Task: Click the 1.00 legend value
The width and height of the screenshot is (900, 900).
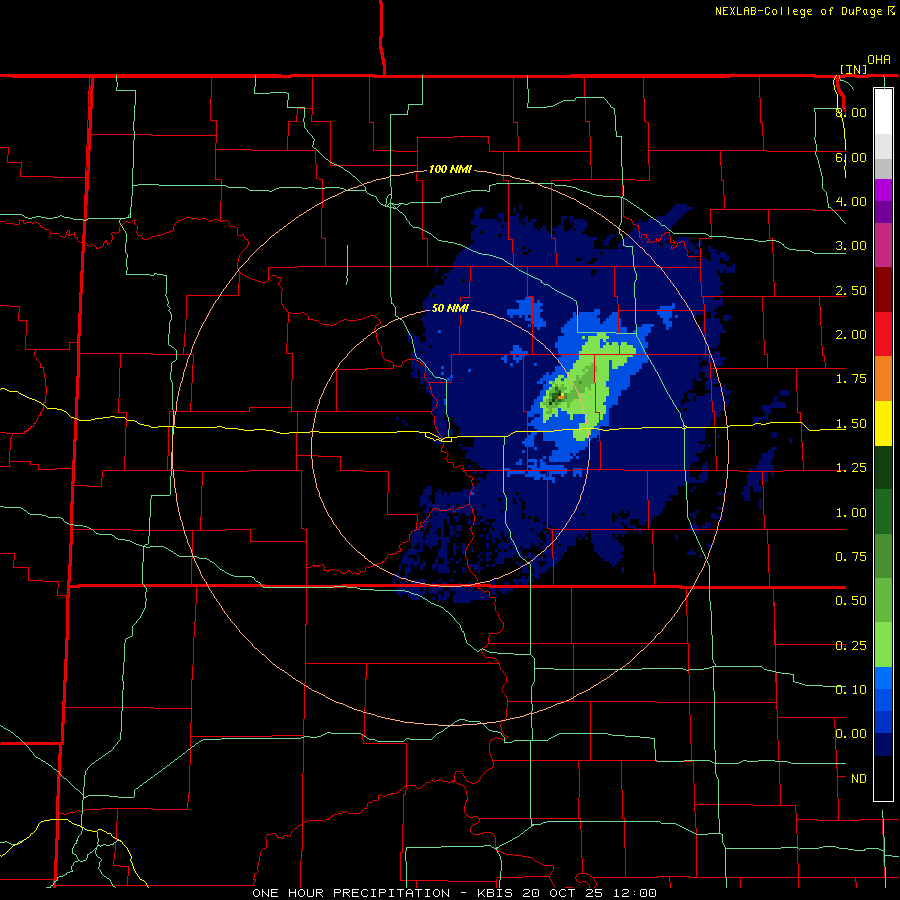Action: pos(851,513)
